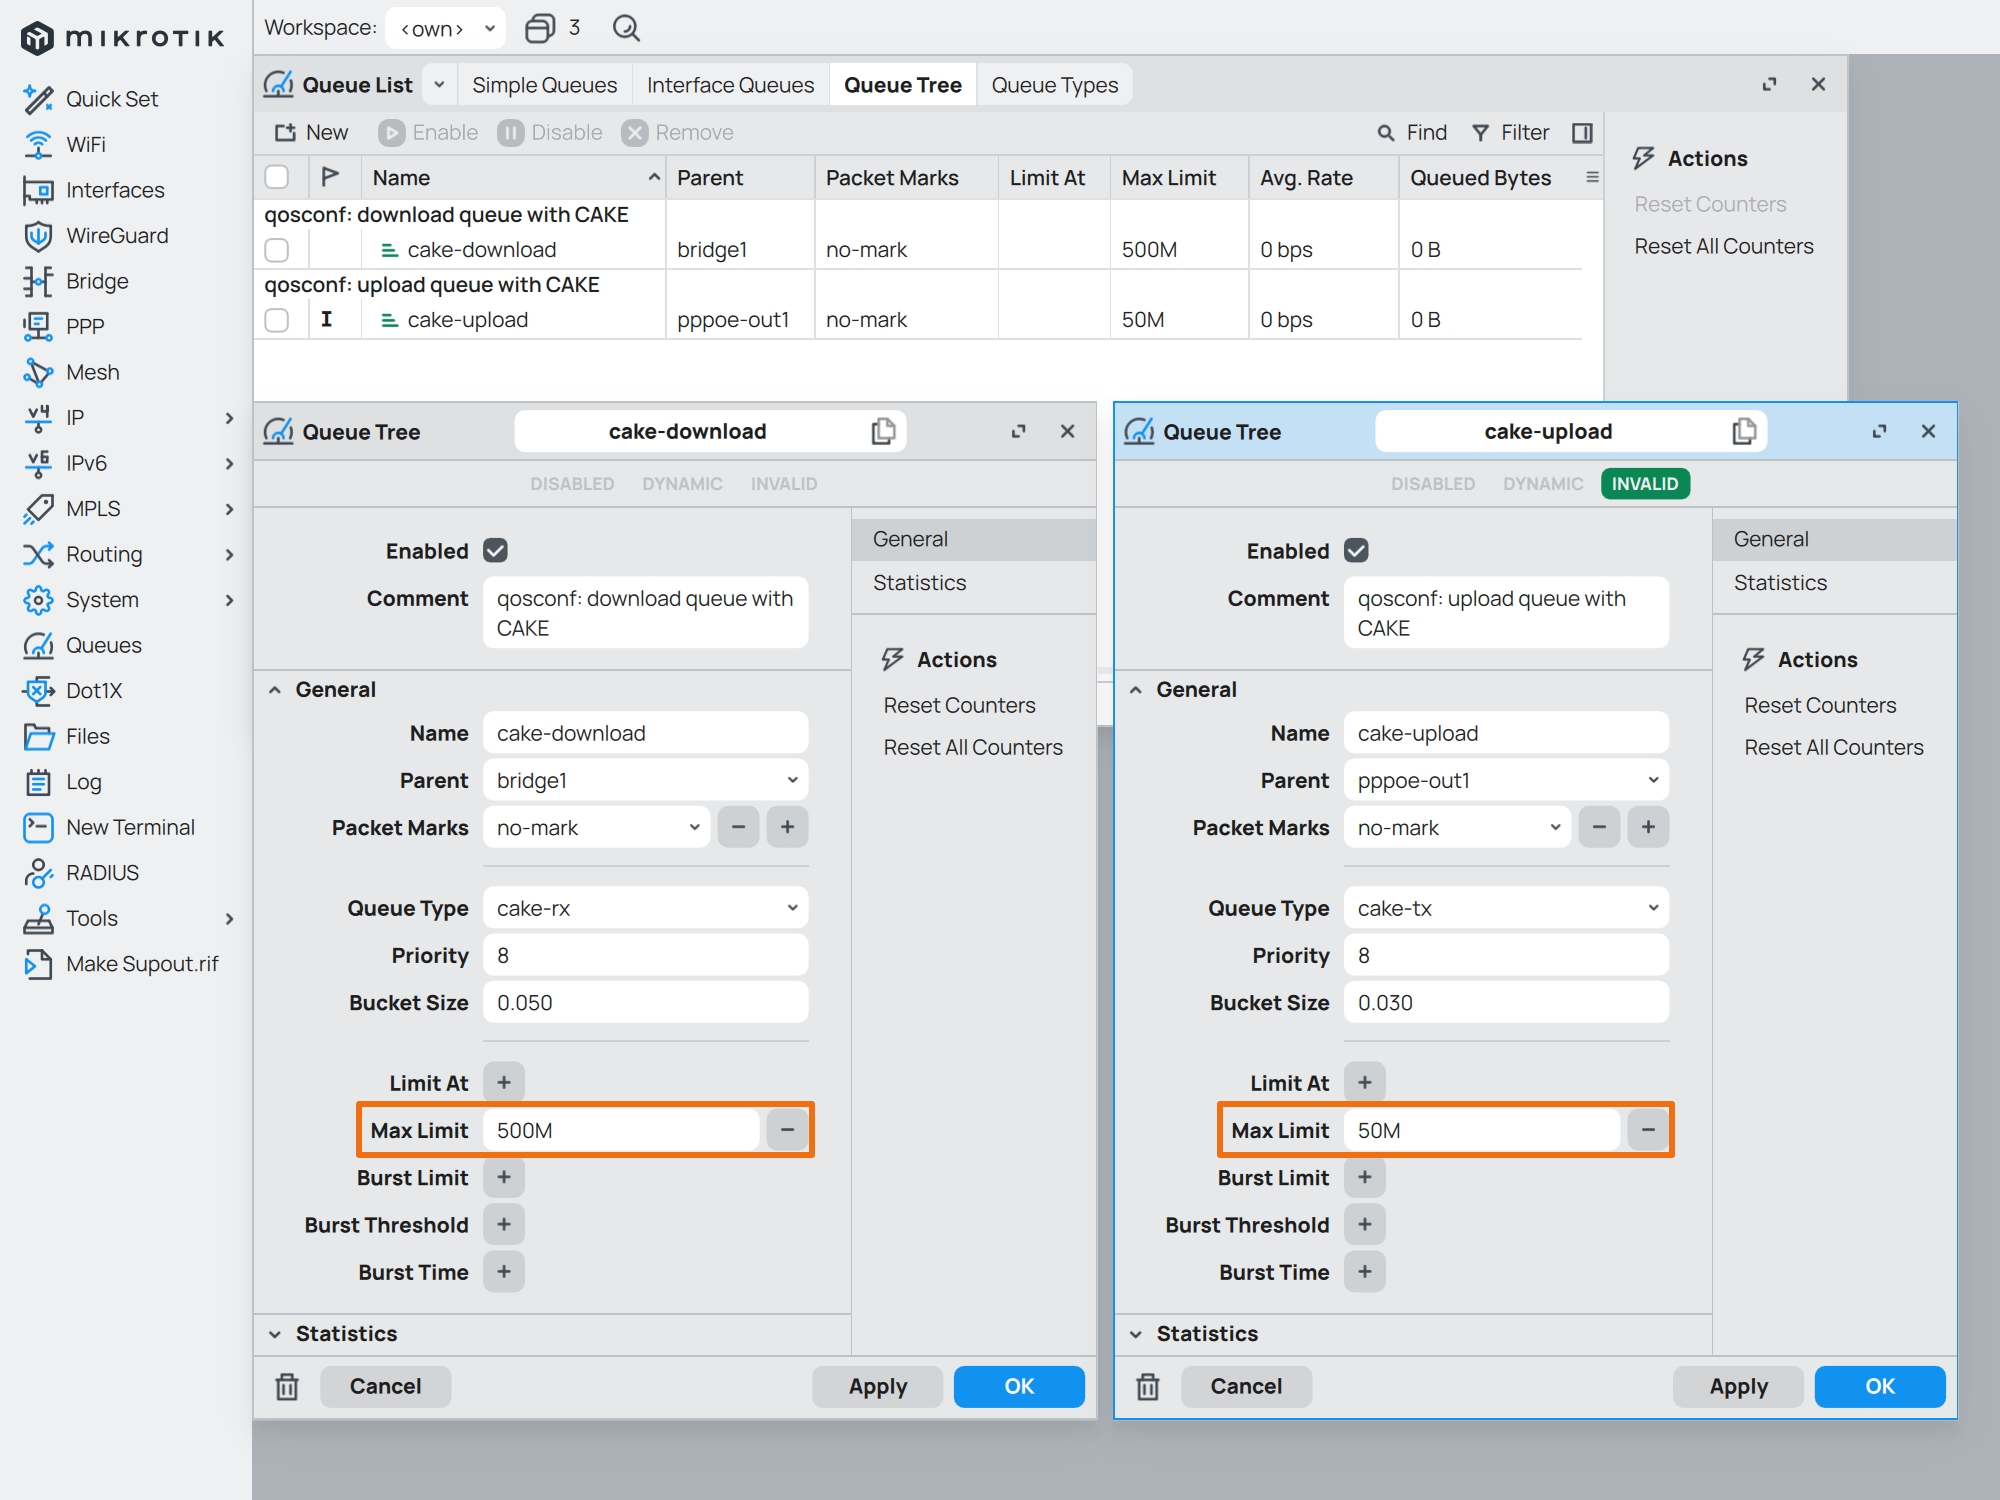Open Queue Type dropdown showing cake-tx
The image size is (2000, 1500).
(x=1505, y=908)
